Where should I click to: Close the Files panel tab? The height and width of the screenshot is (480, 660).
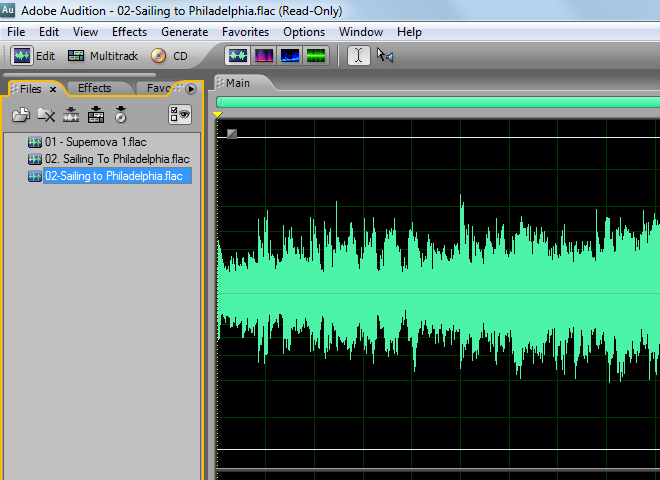[53, 89]
